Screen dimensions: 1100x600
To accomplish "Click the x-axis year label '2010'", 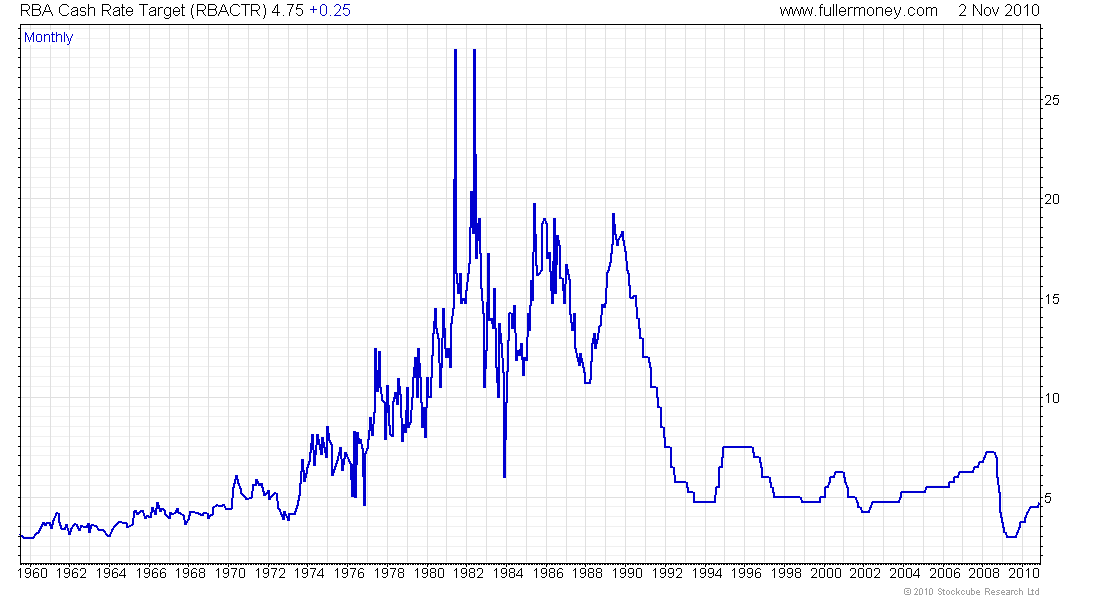I will tap(1024, 573).
